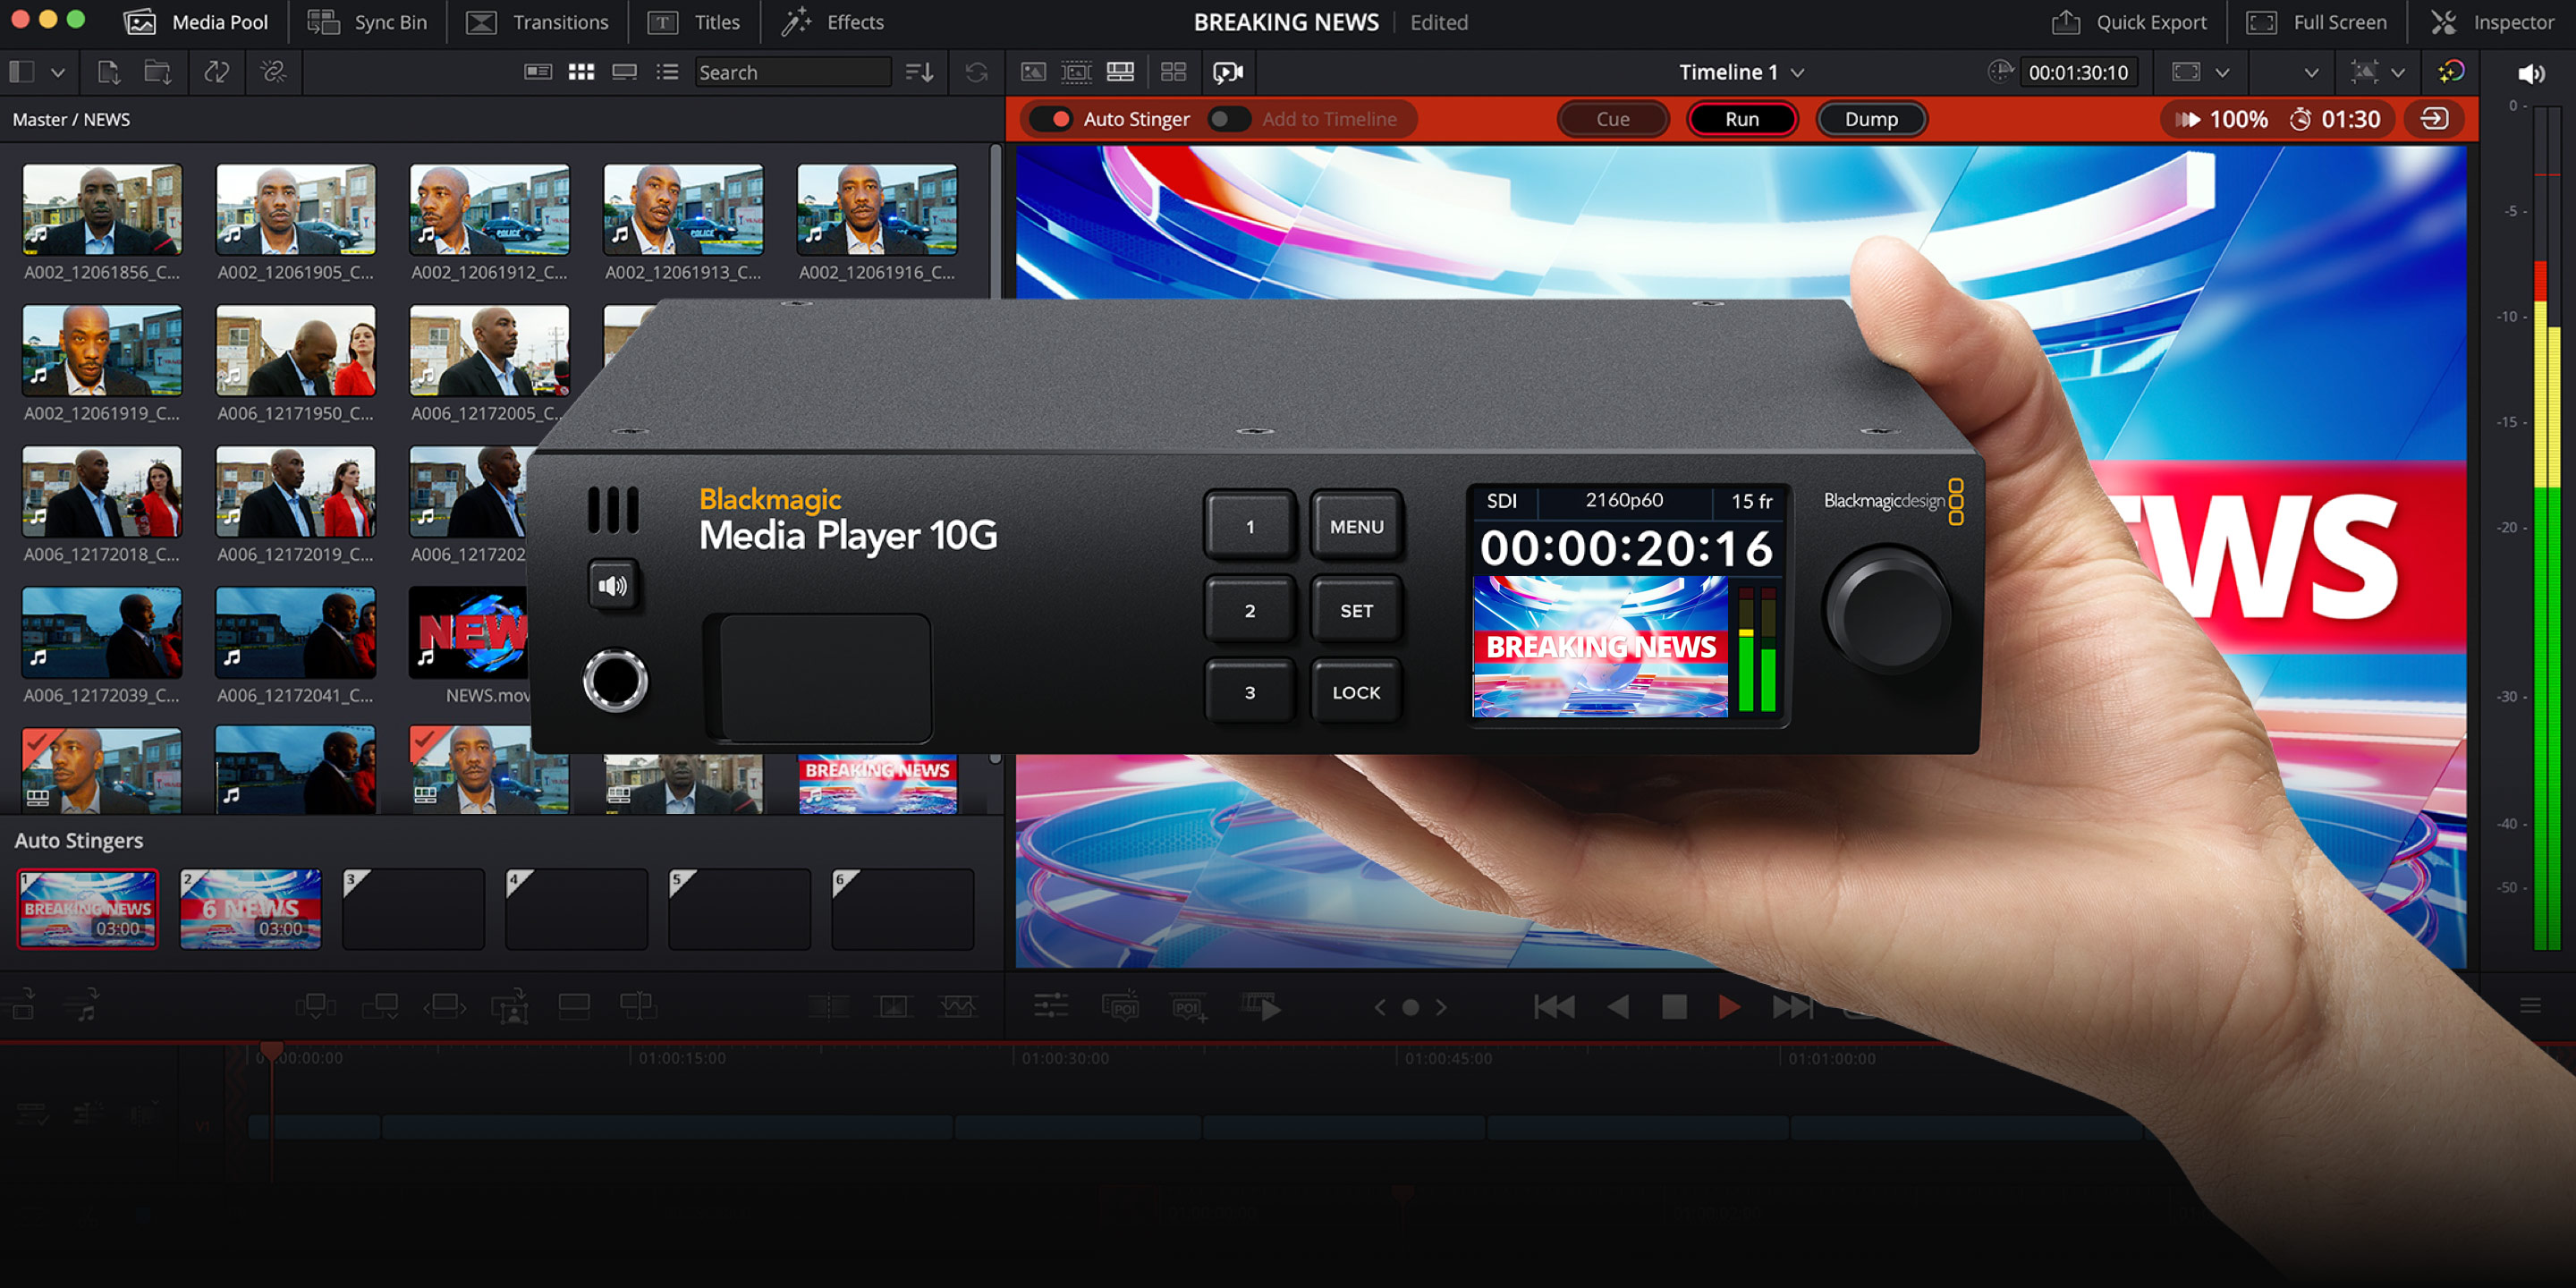Toggle the media pool sidebar panel
2576x1288 pixels.
(22, 72)
